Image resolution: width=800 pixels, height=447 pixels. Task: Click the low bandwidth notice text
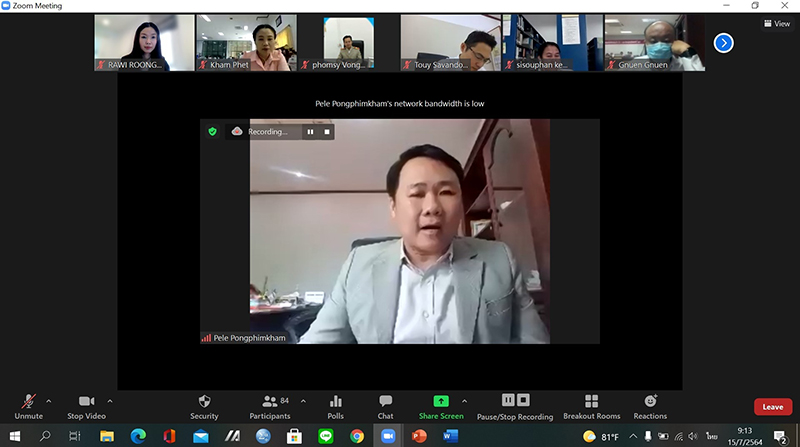coord(399,104)
